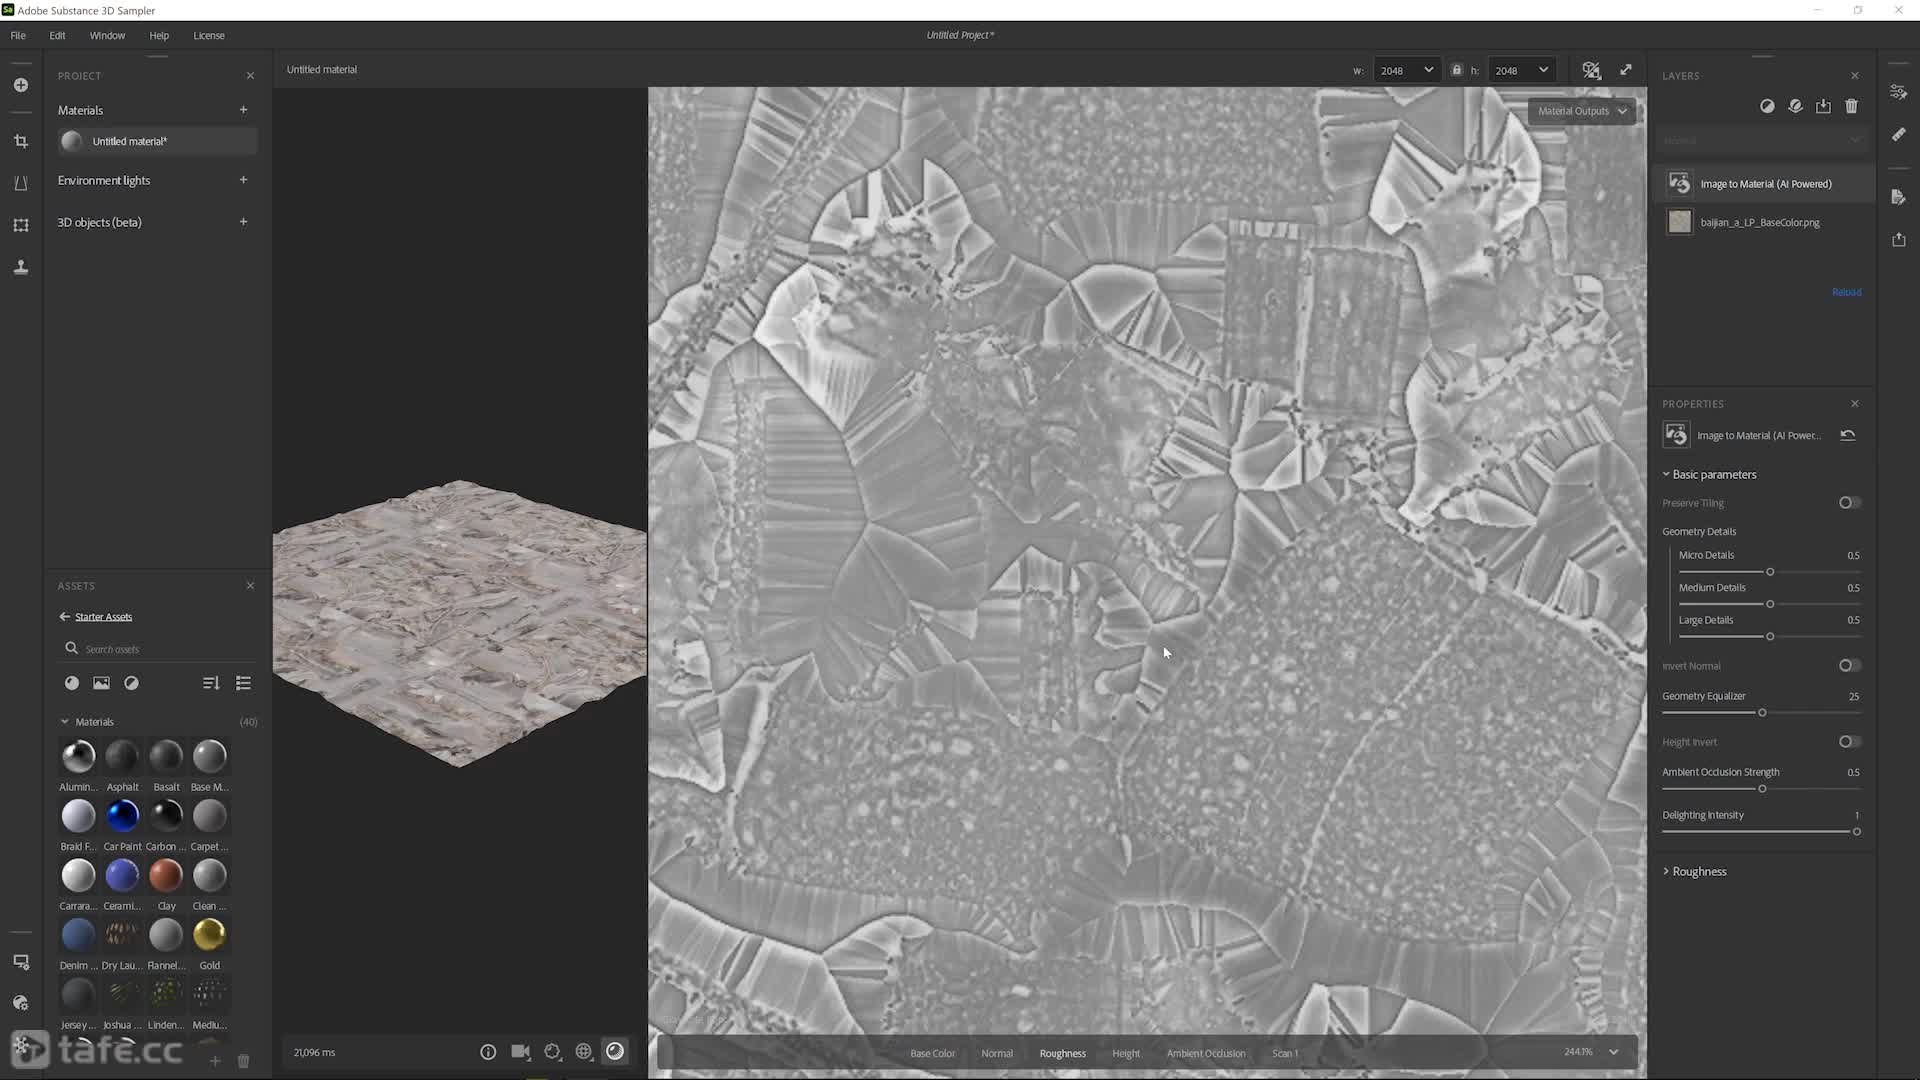
Task: Click the Search assets field
Action: coord(160,649)
